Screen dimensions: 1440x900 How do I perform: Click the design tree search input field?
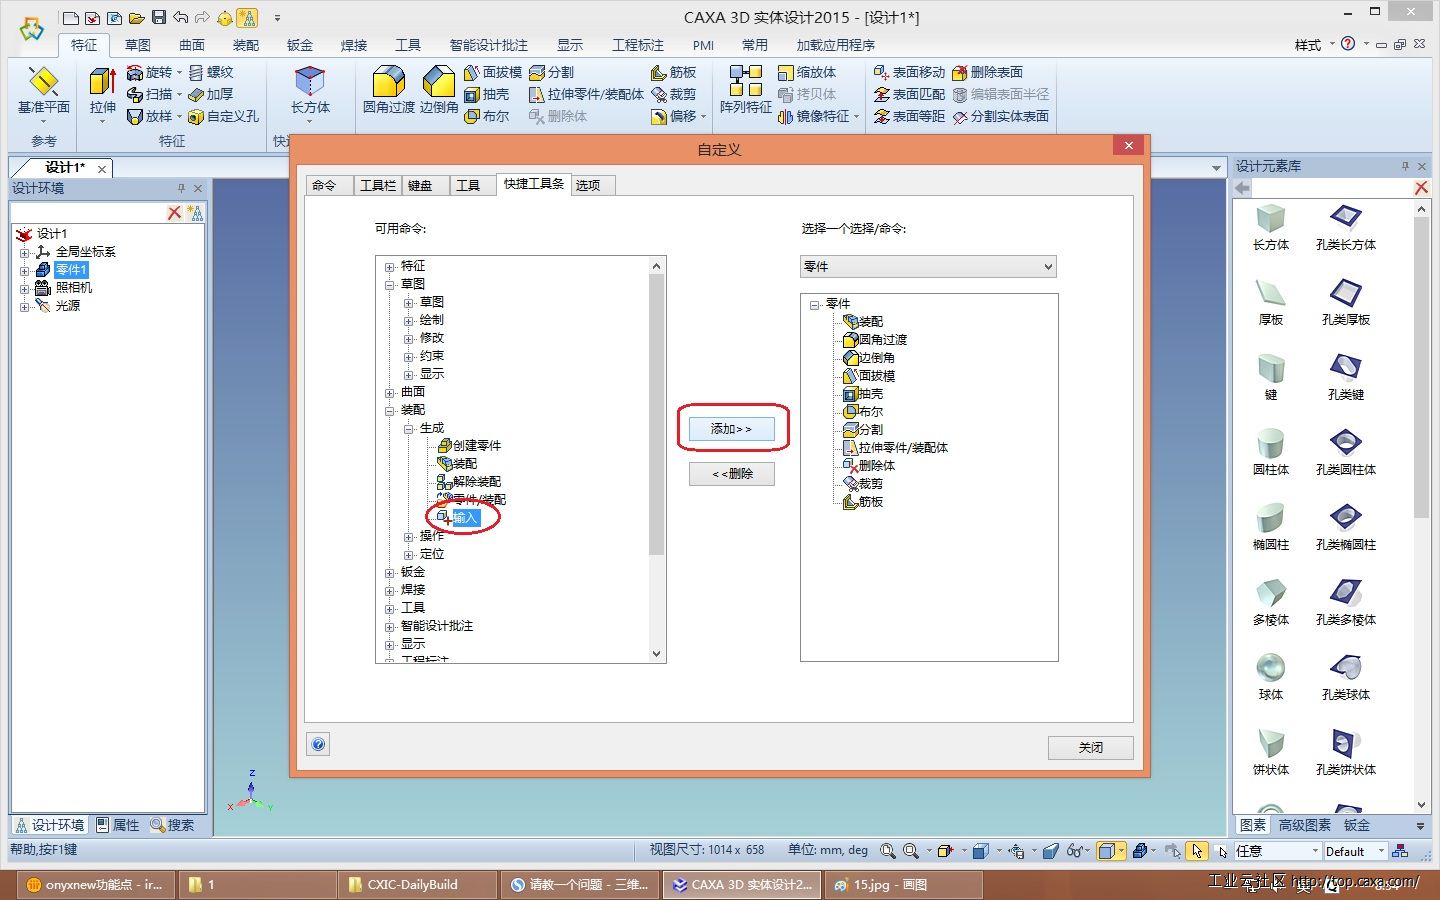click(x=87, y=213)
